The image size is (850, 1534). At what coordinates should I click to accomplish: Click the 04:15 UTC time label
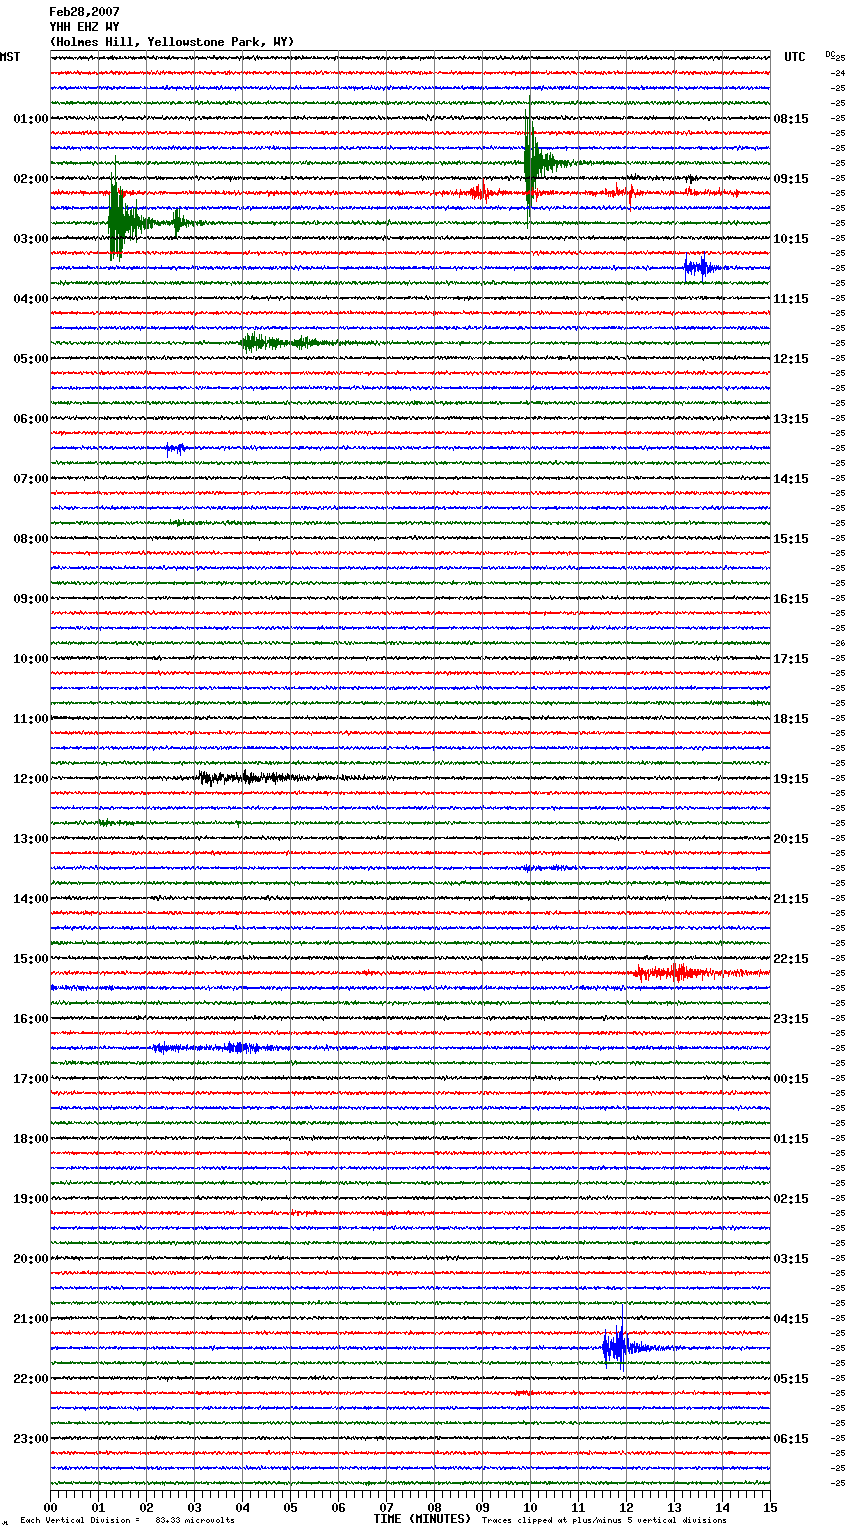[x=791, y=1319]
